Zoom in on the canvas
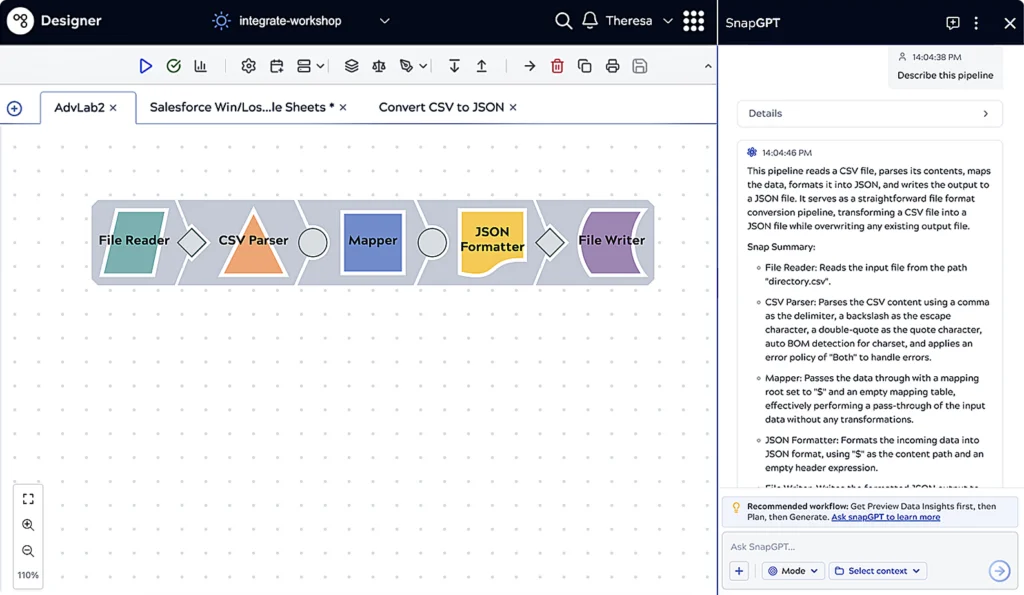 click(28, 525)
